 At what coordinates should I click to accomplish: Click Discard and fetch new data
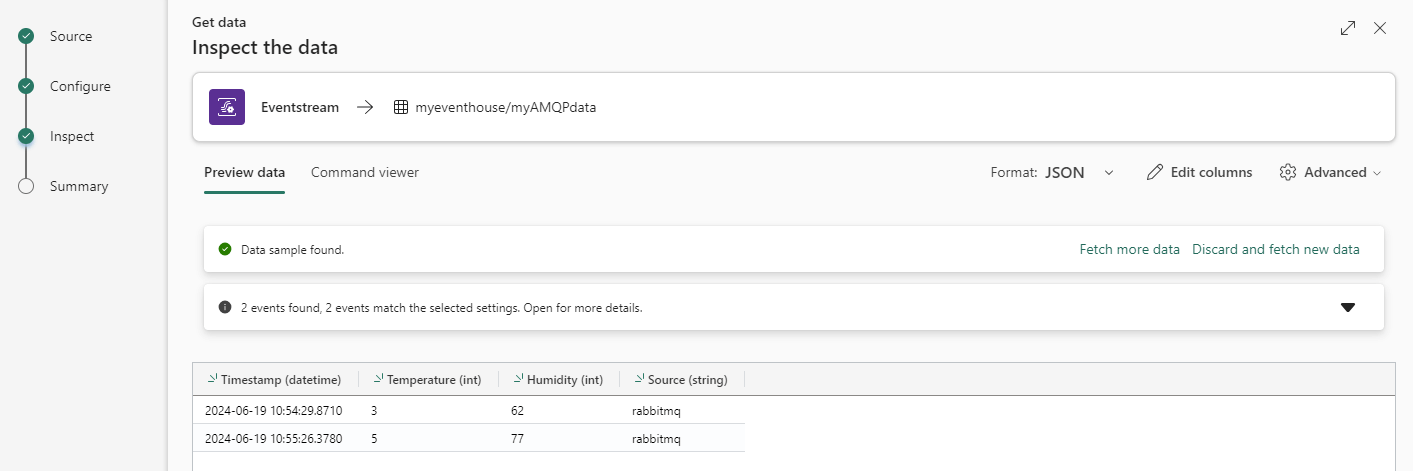pos(1275,249)
